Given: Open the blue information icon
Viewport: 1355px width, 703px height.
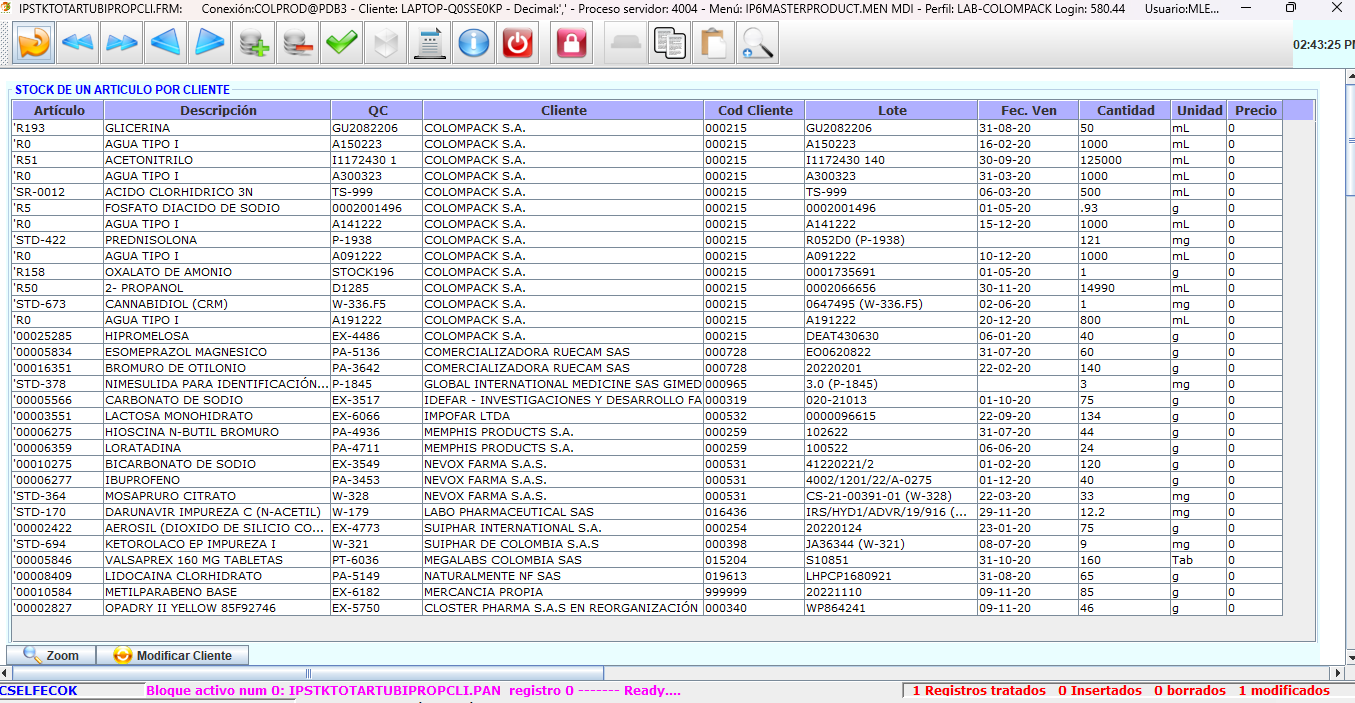Looking at the screenshot, I should coord(474,43).
